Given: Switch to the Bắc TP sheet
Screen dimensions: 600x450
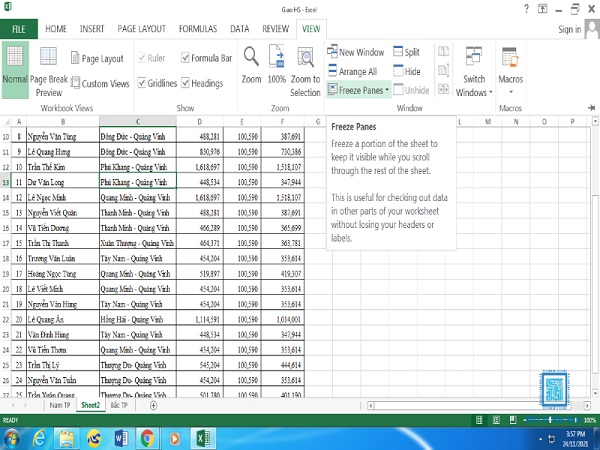Looking at the screenshot, I should pyautogui.click(x=119, y=405).
